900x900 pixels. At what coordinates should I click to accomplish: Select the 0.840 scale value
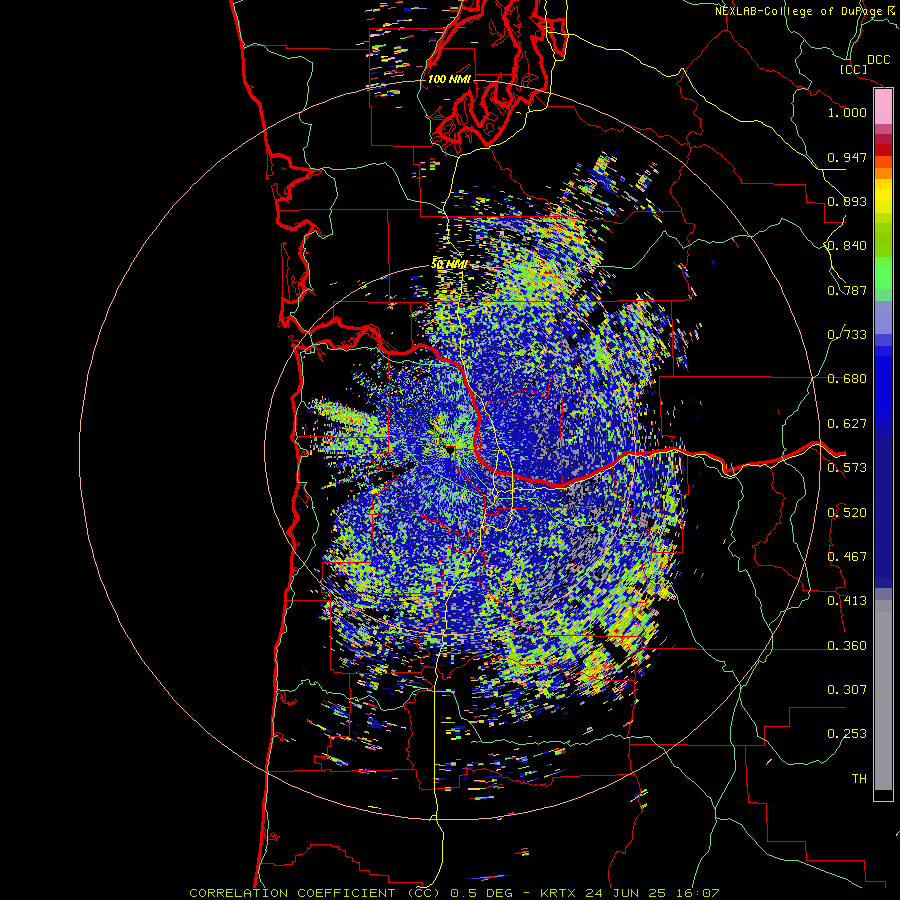point(847,246)
